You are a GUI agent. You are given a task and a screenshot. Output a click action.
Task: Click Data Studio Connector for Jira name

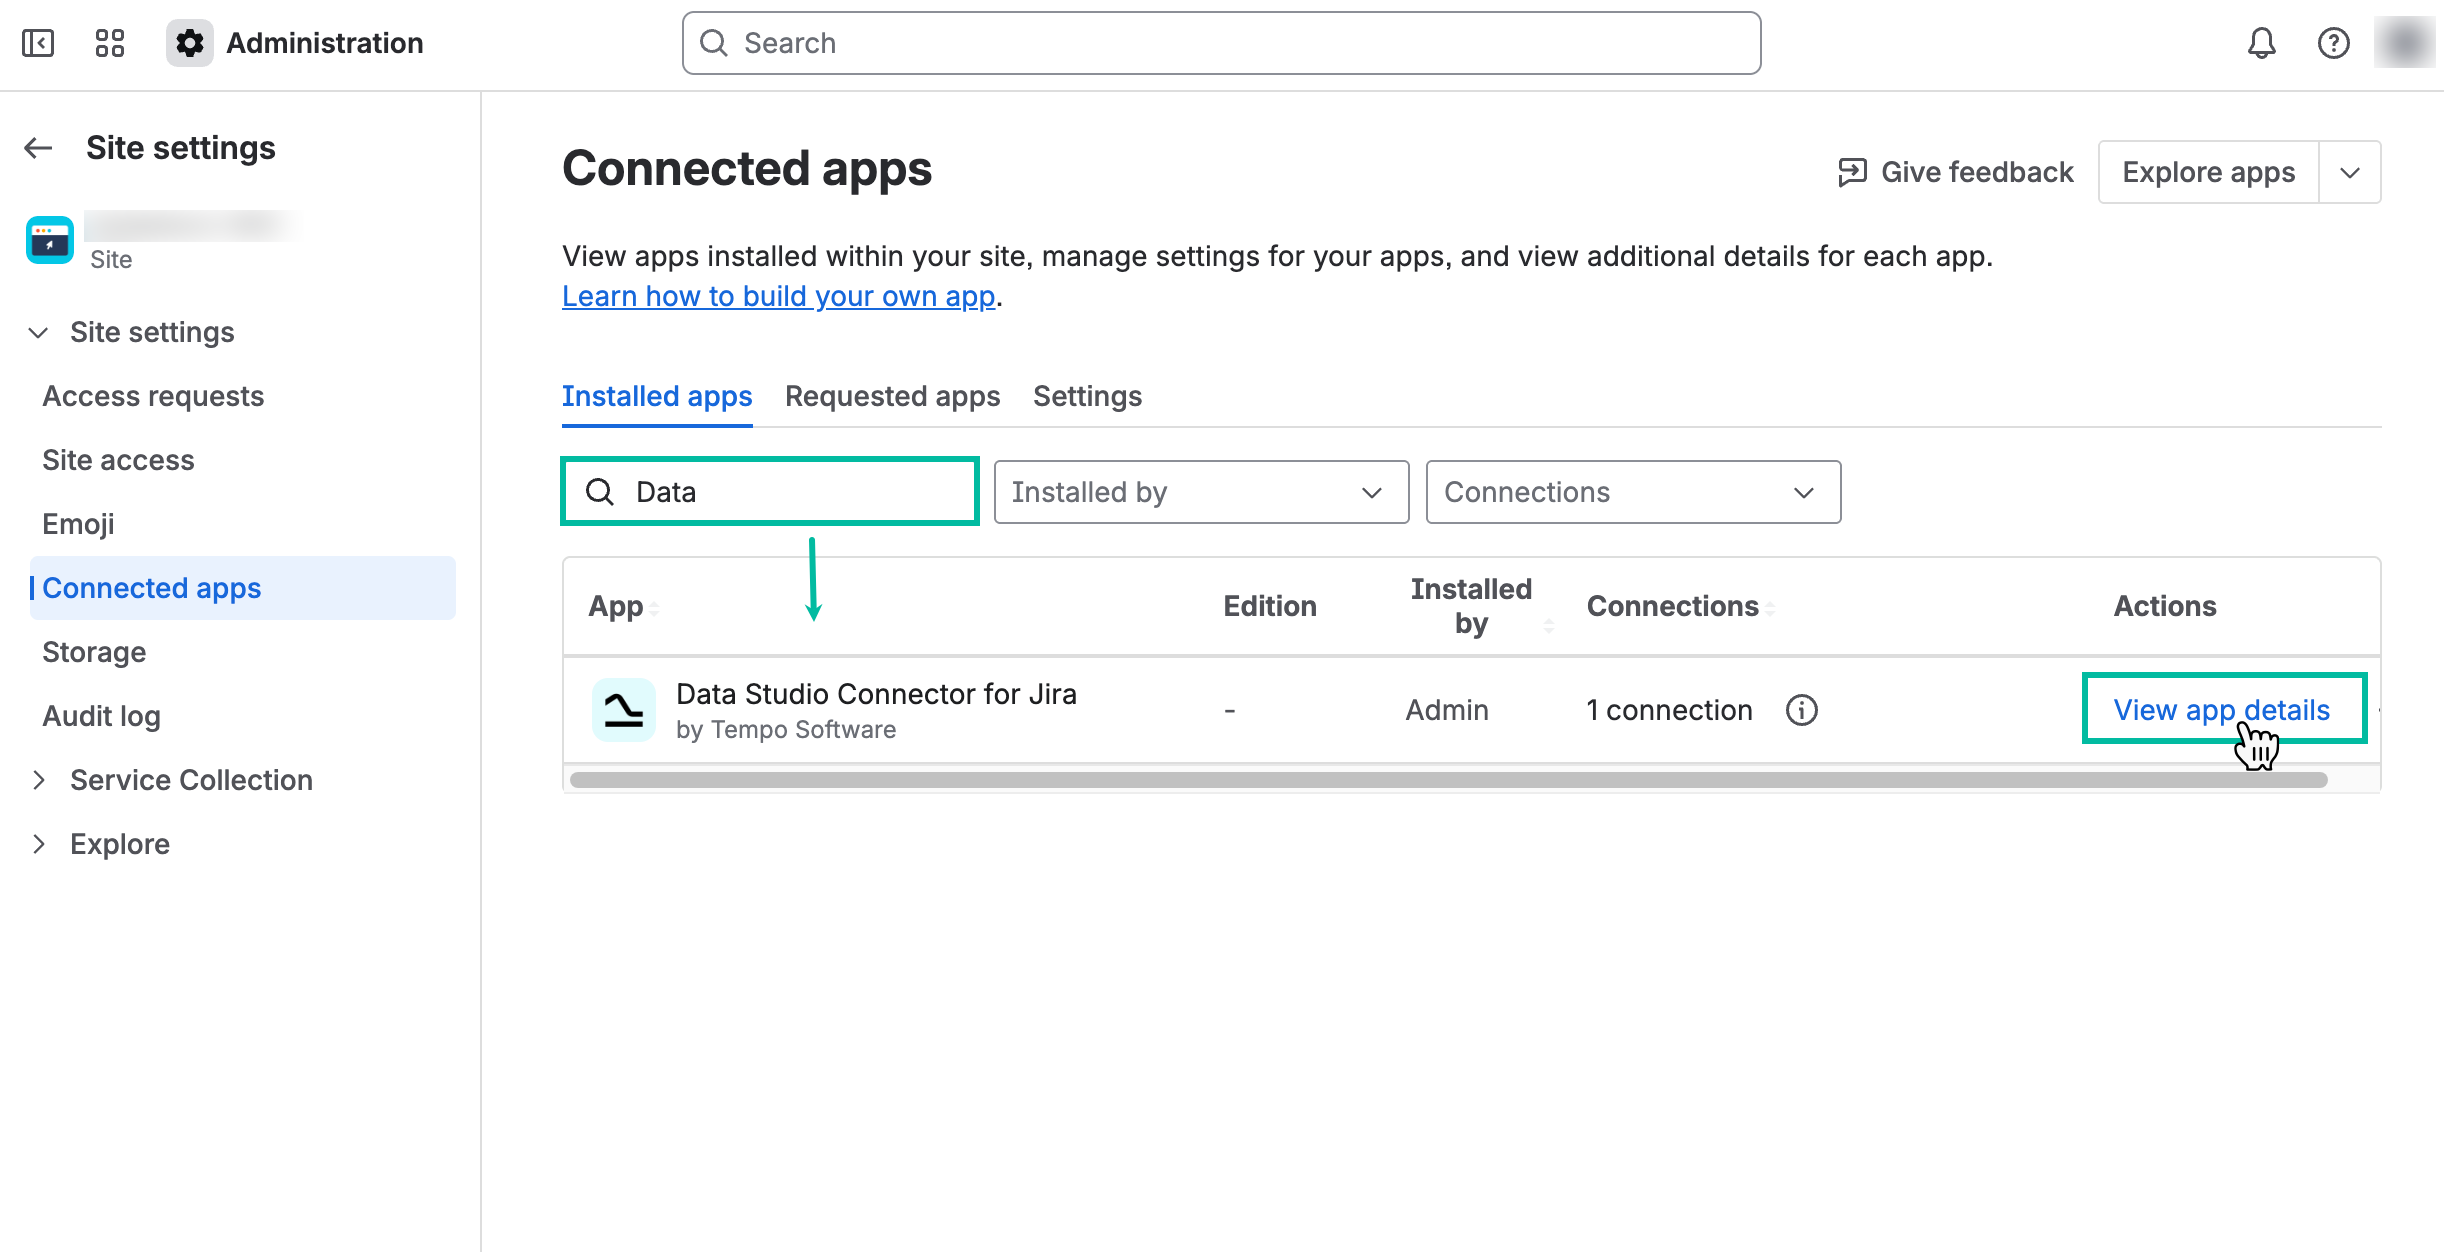876,694
